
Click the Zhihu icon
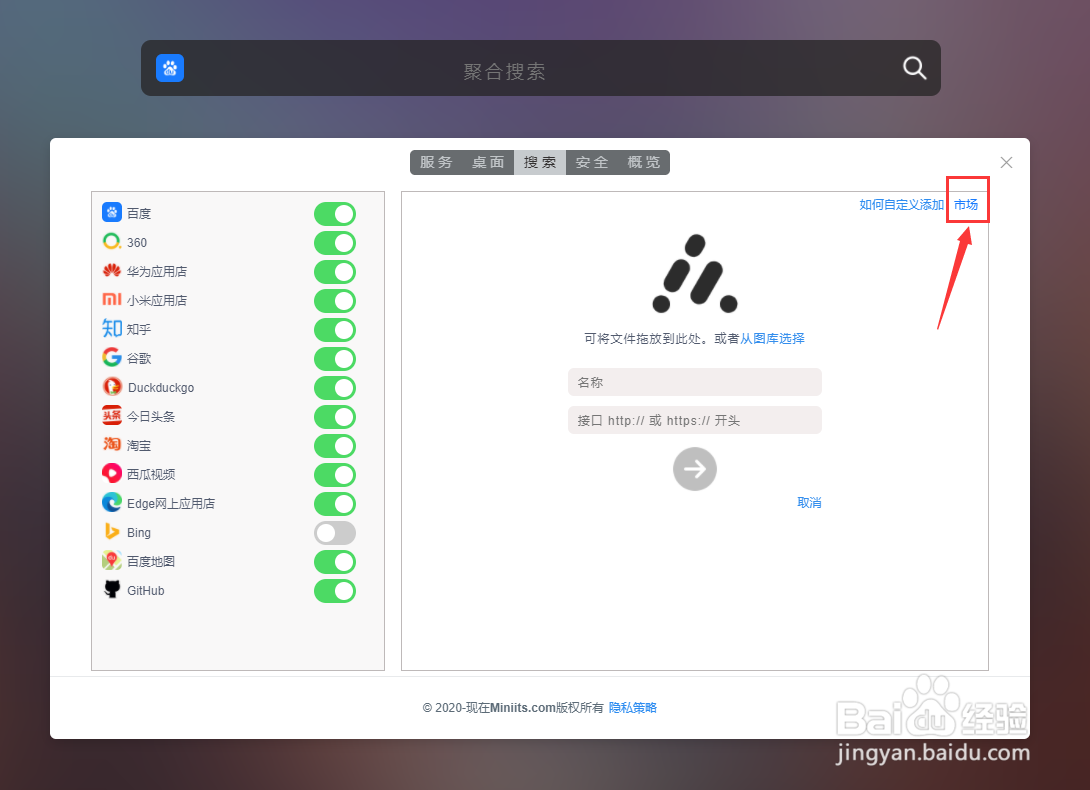pyautogui.click(x=112, y=328)
